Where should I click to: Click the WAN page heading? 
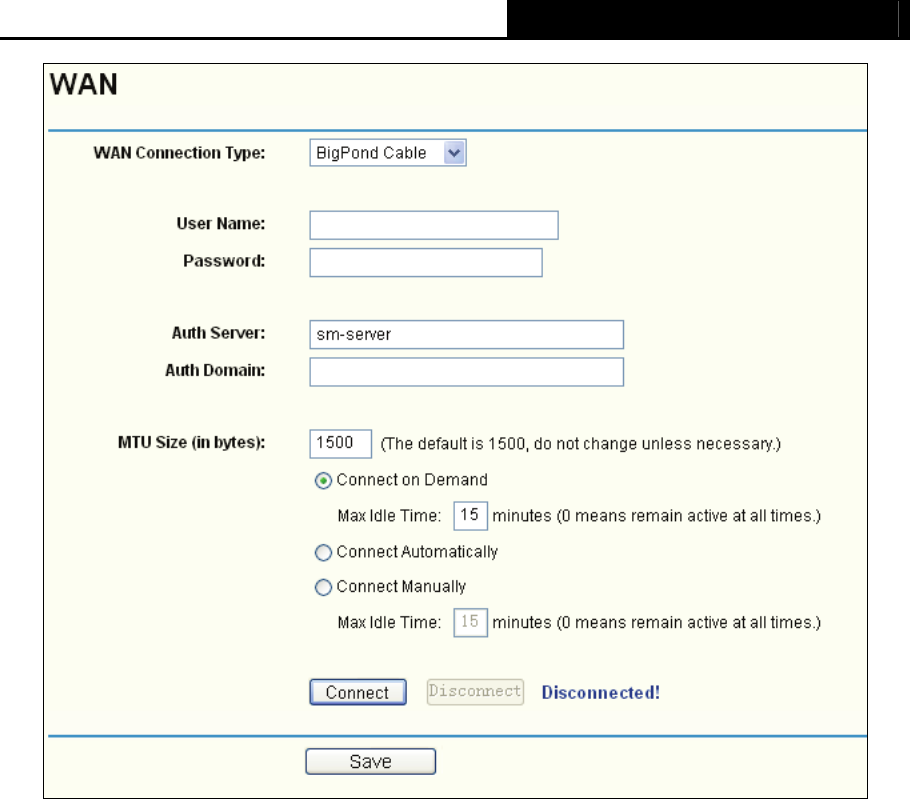[84, 85]
